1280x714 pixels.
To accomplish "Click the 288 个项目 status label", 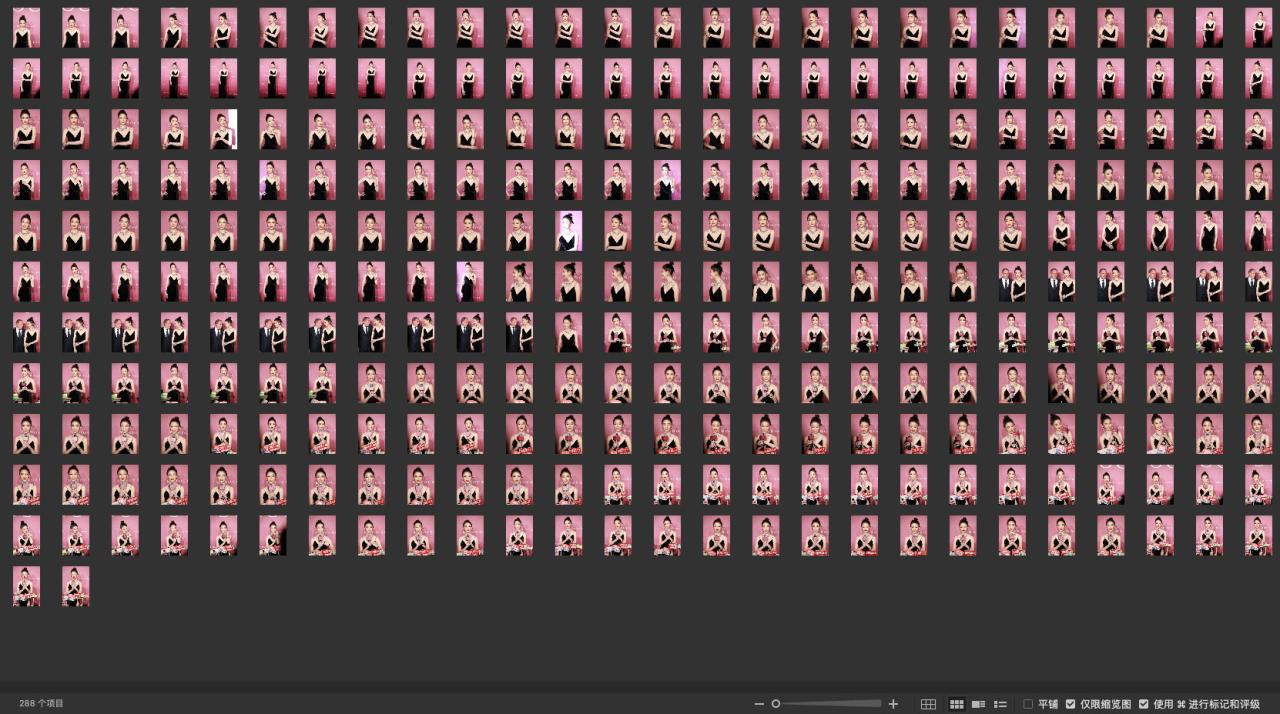I will point(41,704).
